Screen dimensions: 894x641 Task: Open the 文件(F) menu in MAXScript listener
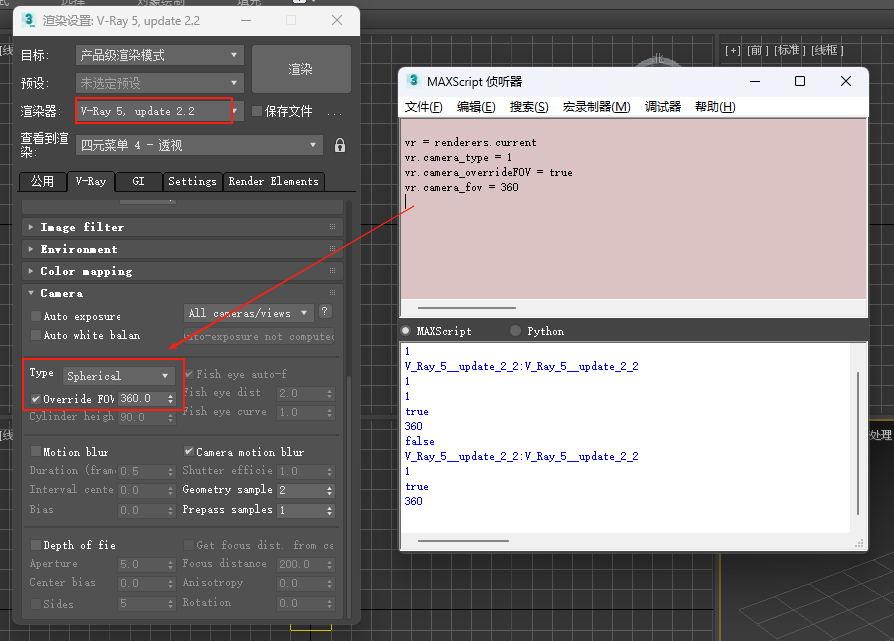coord(424,107)
